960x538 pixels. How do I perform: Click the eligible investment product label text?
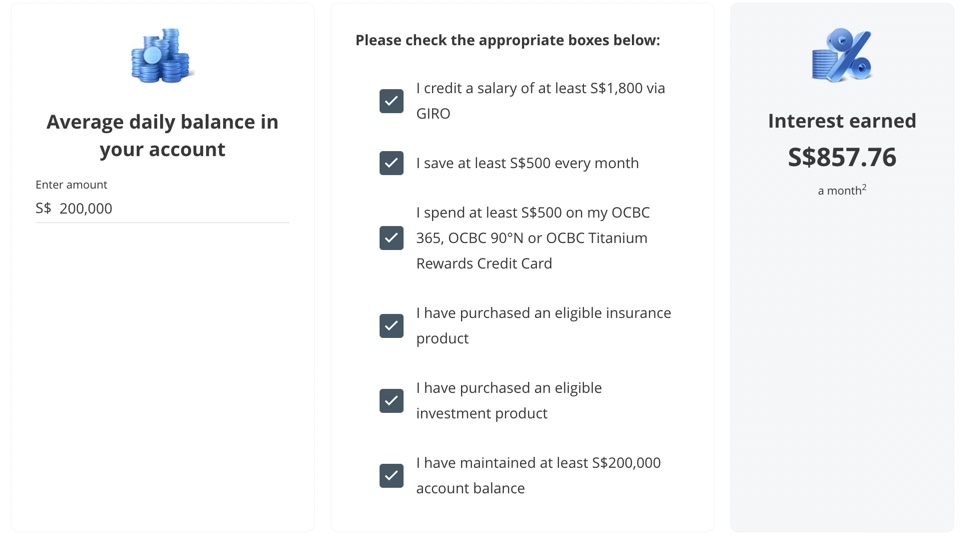(509, 401)
